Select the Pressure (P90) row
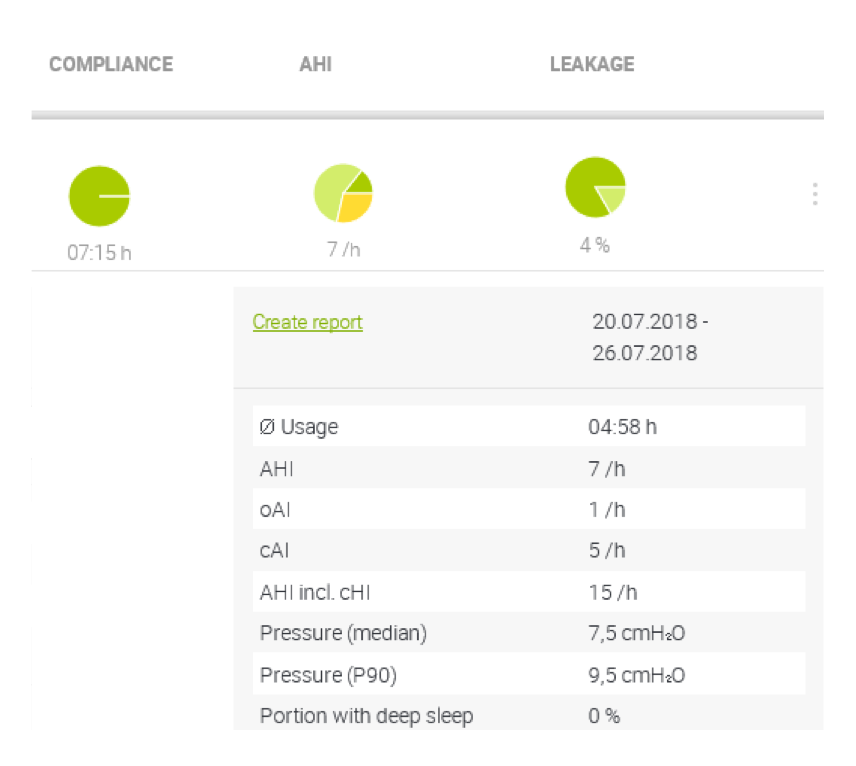Image resolution: width=856 pixels, height=766 pixels. tap(528, 675)
